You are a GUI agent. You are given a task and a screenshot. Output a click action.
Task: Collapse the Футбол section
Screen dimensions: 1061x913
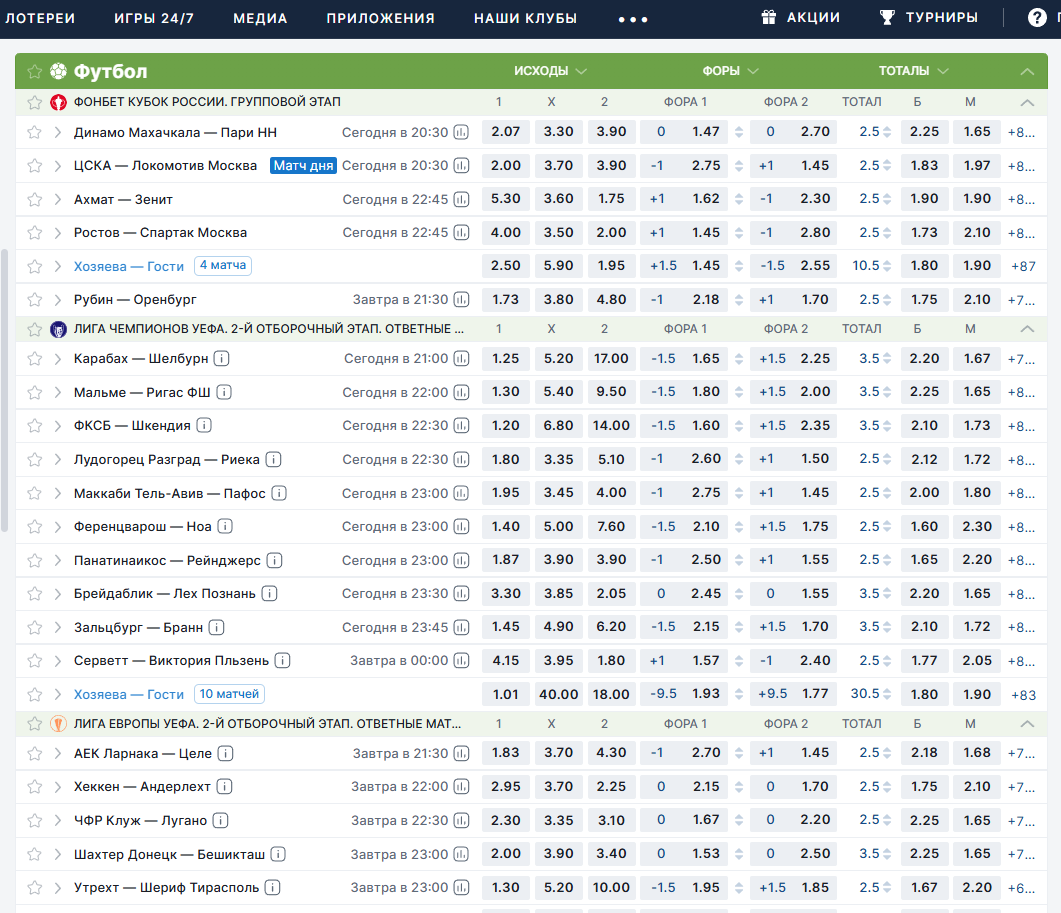[x=1027, y=72]
